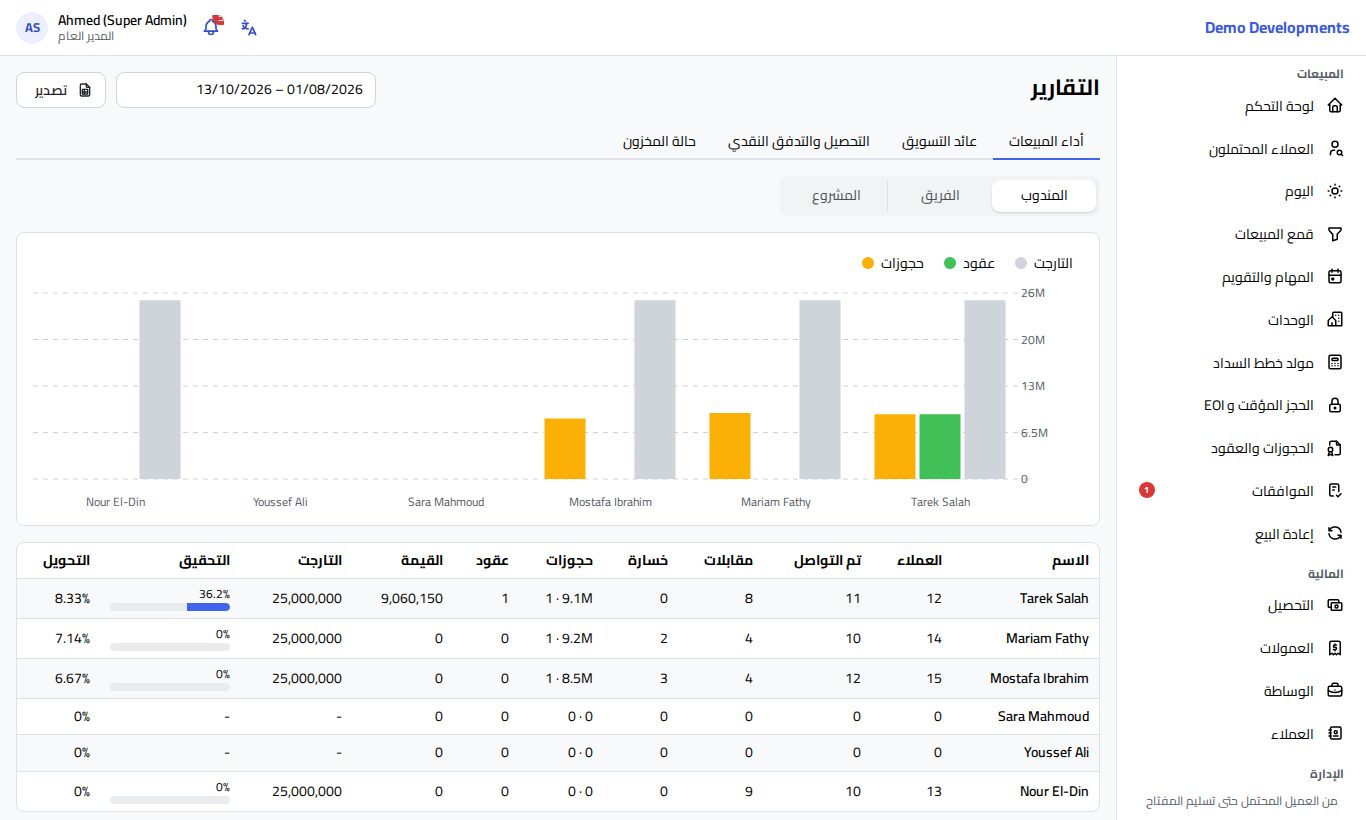The width and height of the screenshot is (1366, 820).
Task: Open the date range picker field
Action: [246, 90]
